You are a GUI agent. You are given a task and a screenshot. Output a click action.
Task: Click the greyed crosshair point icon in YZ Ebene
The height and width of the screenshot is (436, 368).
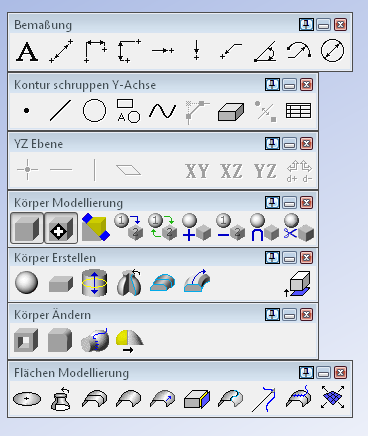(27, 170)
